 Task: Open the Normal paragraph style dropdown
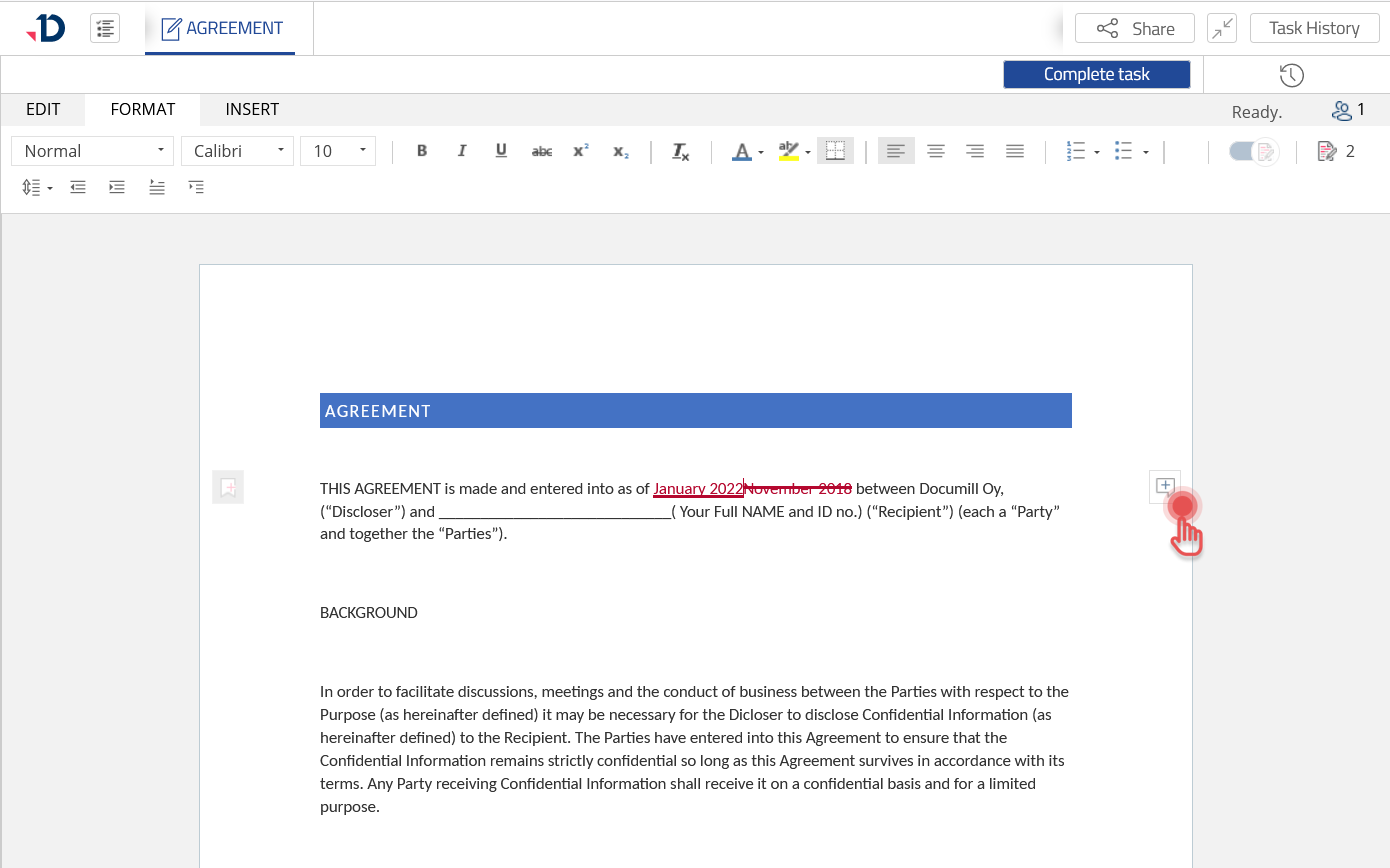coord(93,151)
